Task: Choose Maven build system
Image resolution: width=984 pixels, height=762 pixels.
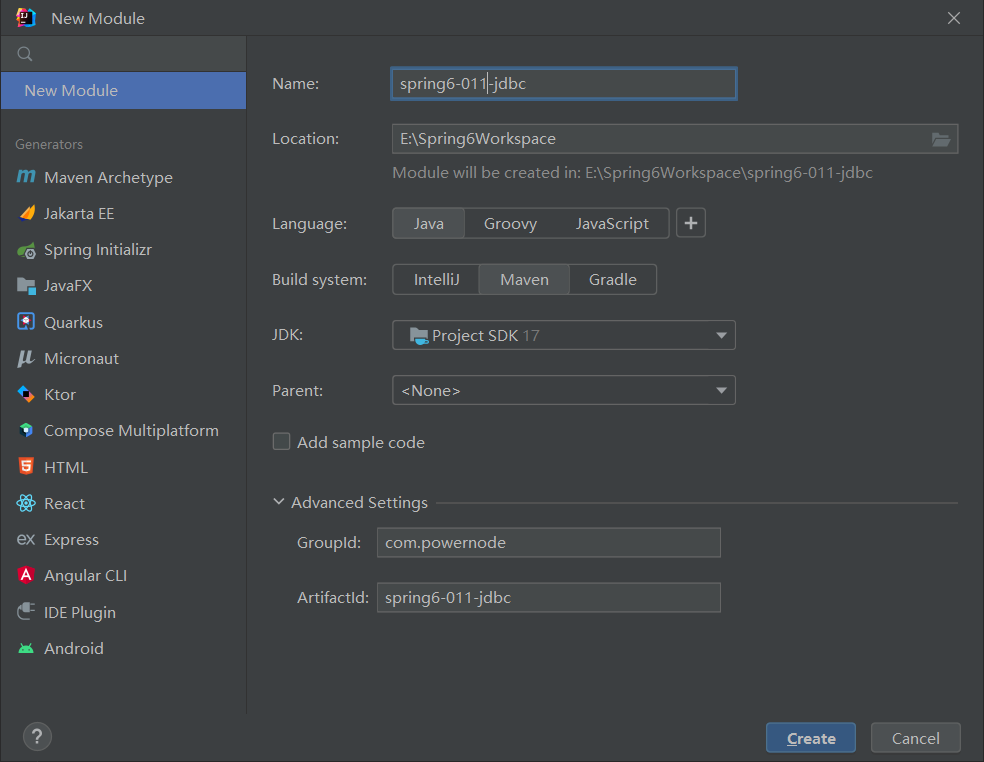Action: pos(524,279)
